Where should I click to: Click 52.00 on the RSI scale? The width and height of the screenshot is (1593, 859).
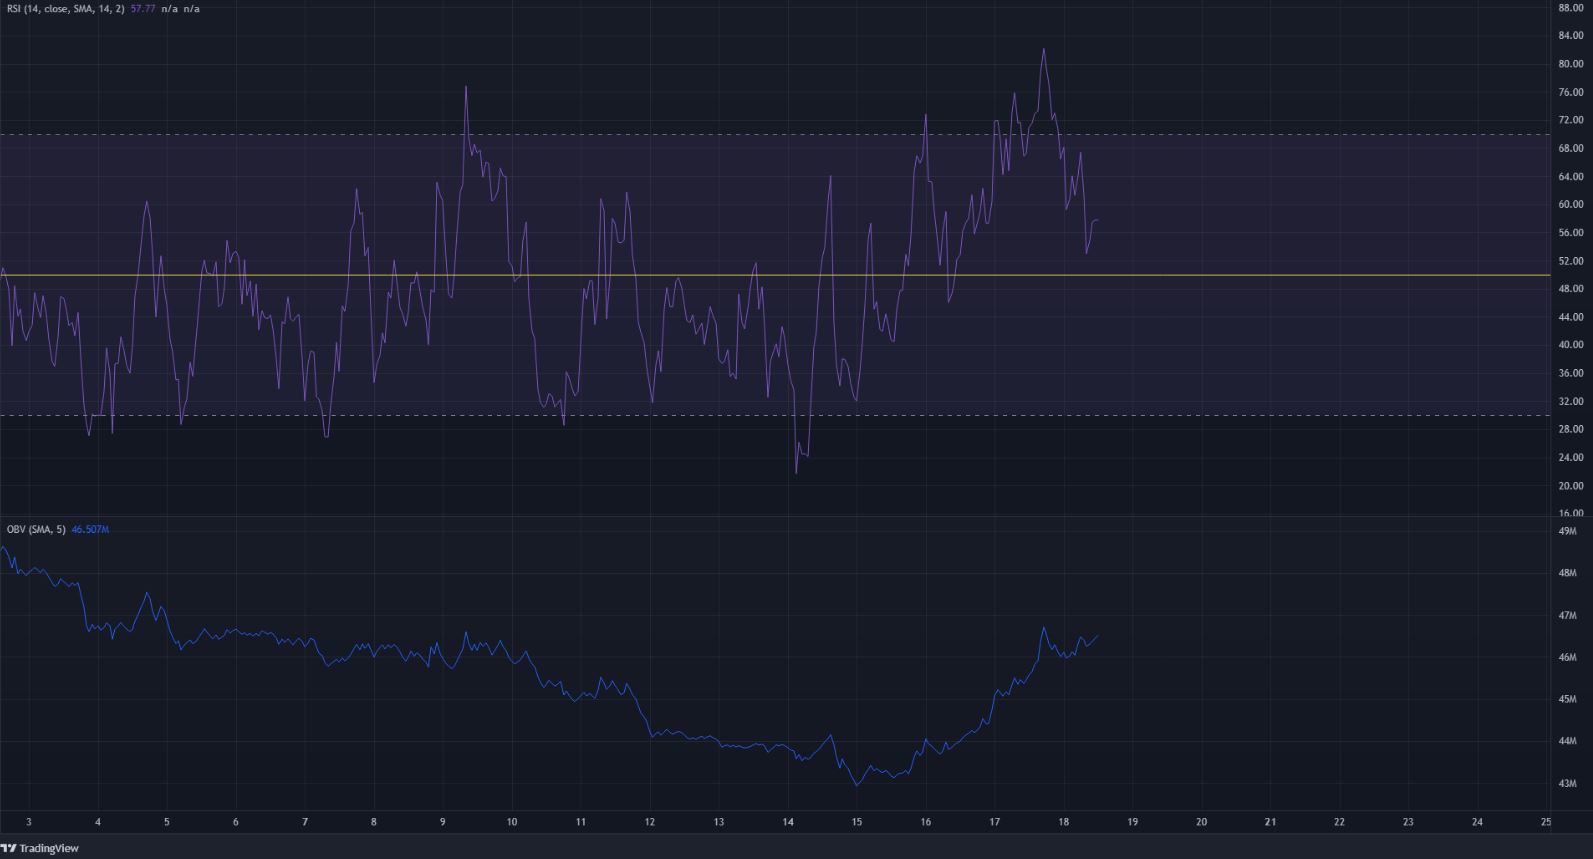tap(1570, 261)
